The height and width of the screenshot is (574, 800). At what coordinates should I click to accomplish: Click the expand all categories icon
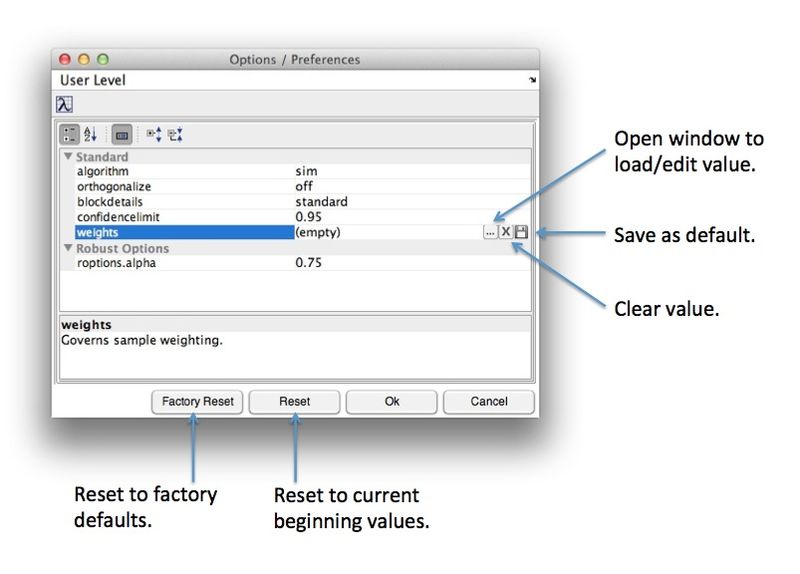coord(153,134)
